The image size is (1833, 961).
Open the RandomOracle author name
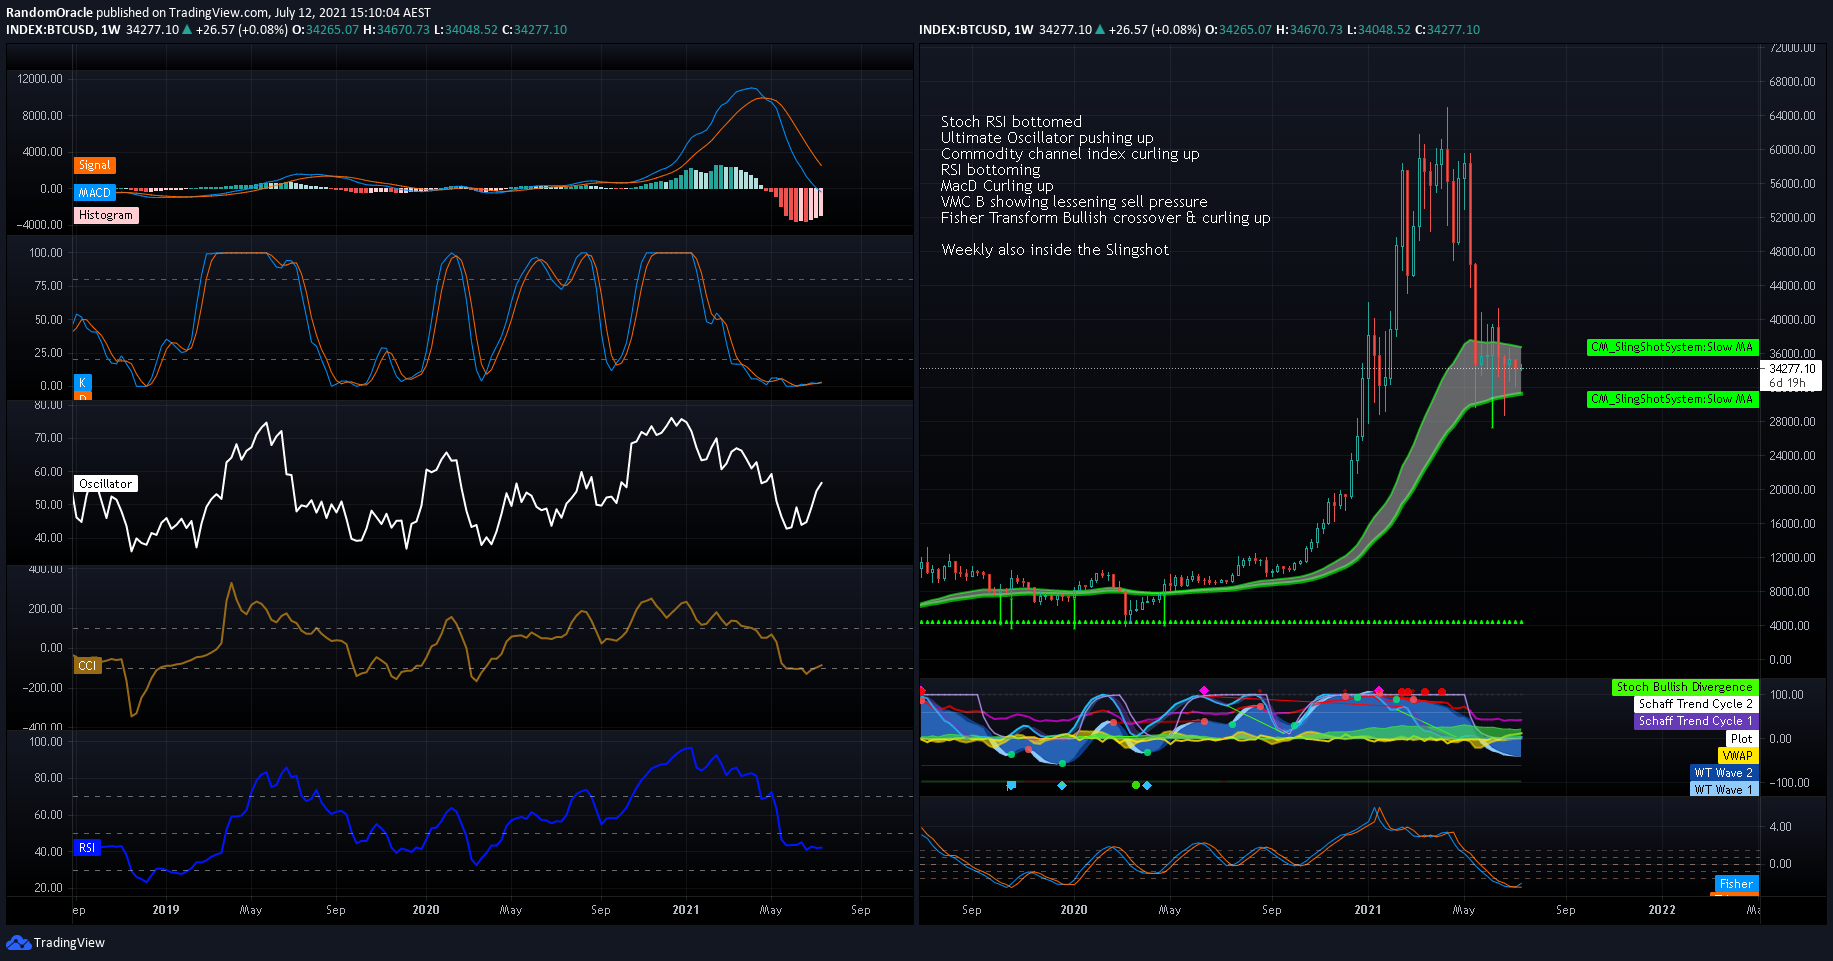click(x=49, y=13)
